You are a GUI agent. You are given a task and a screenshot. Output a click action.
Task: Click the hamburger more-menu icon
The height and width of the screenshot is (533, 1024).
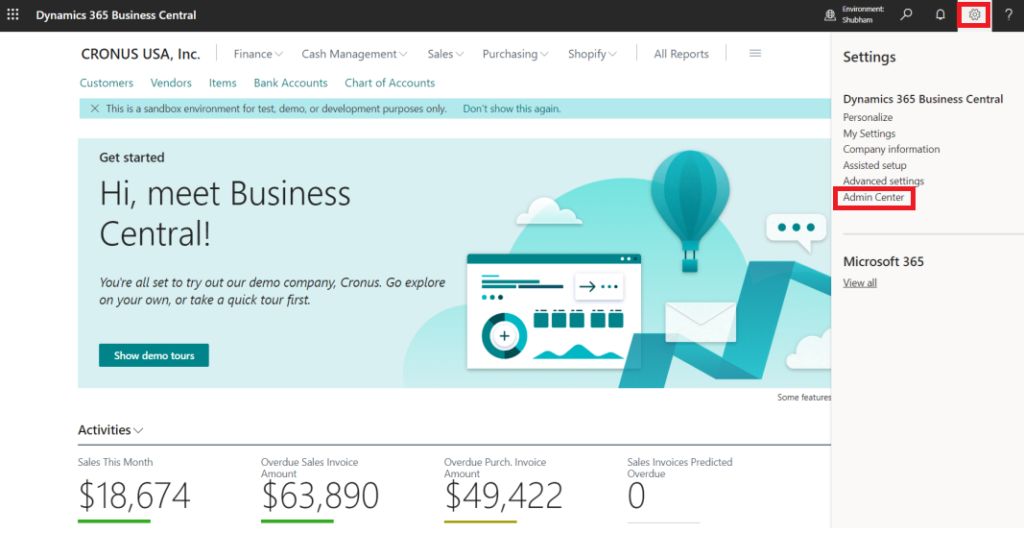[x=755, y=54]
